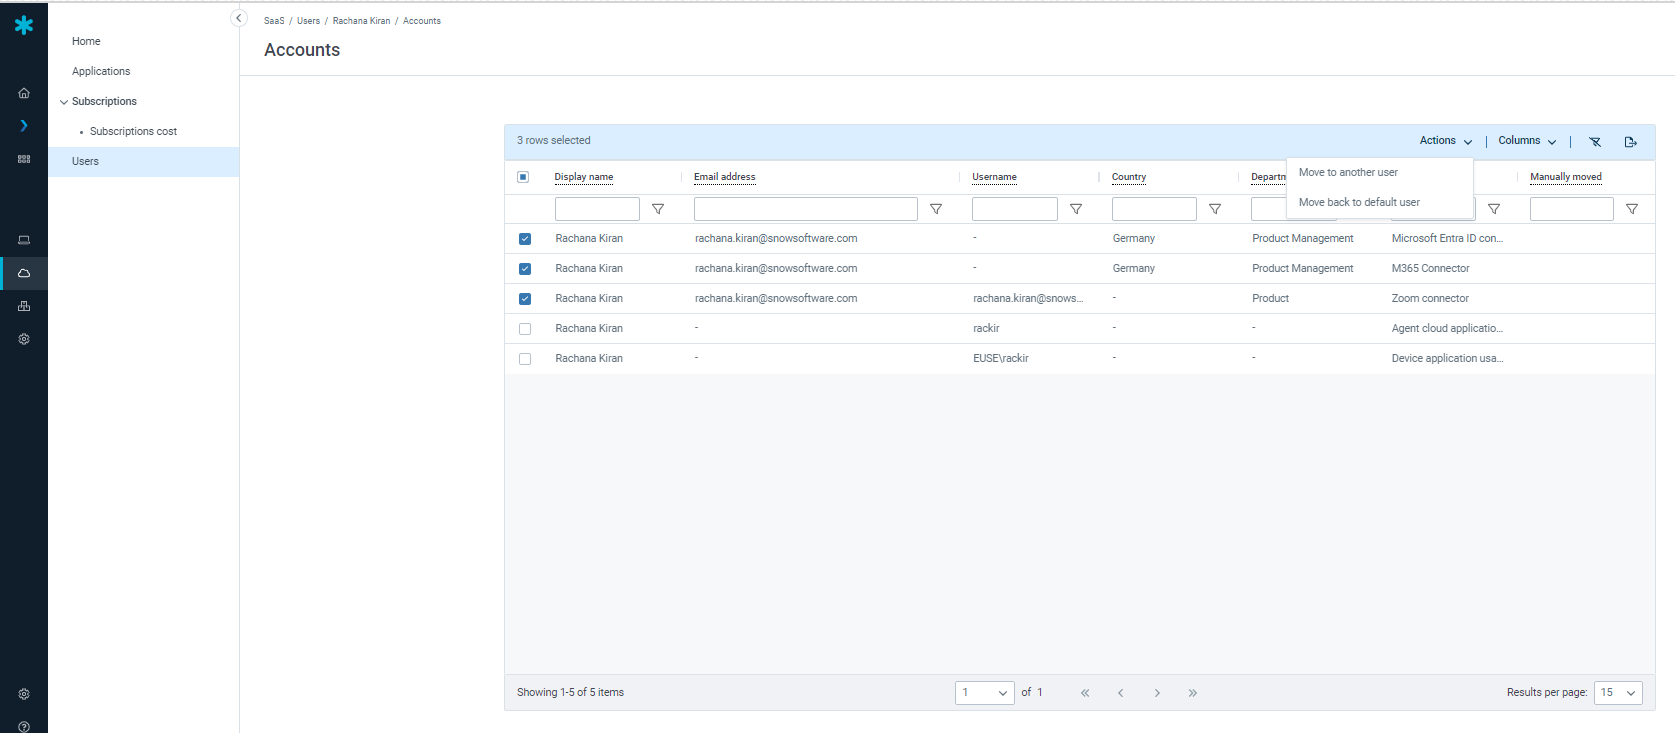Select the checkbox for the rackir row

coord(525,329)
